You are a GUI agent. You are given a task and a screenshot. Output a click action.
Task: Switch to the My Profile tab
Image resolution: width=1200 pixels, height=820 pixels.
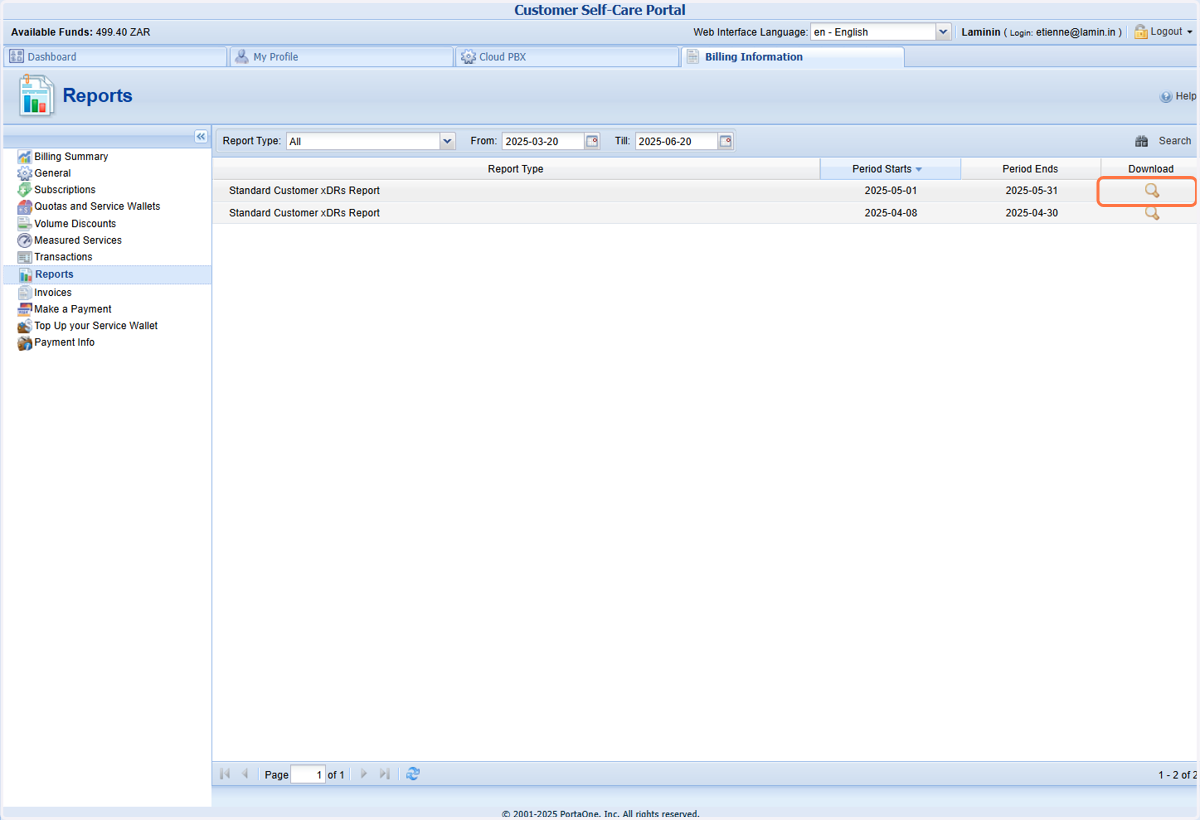pyautogui.click(x=341, y=57)
